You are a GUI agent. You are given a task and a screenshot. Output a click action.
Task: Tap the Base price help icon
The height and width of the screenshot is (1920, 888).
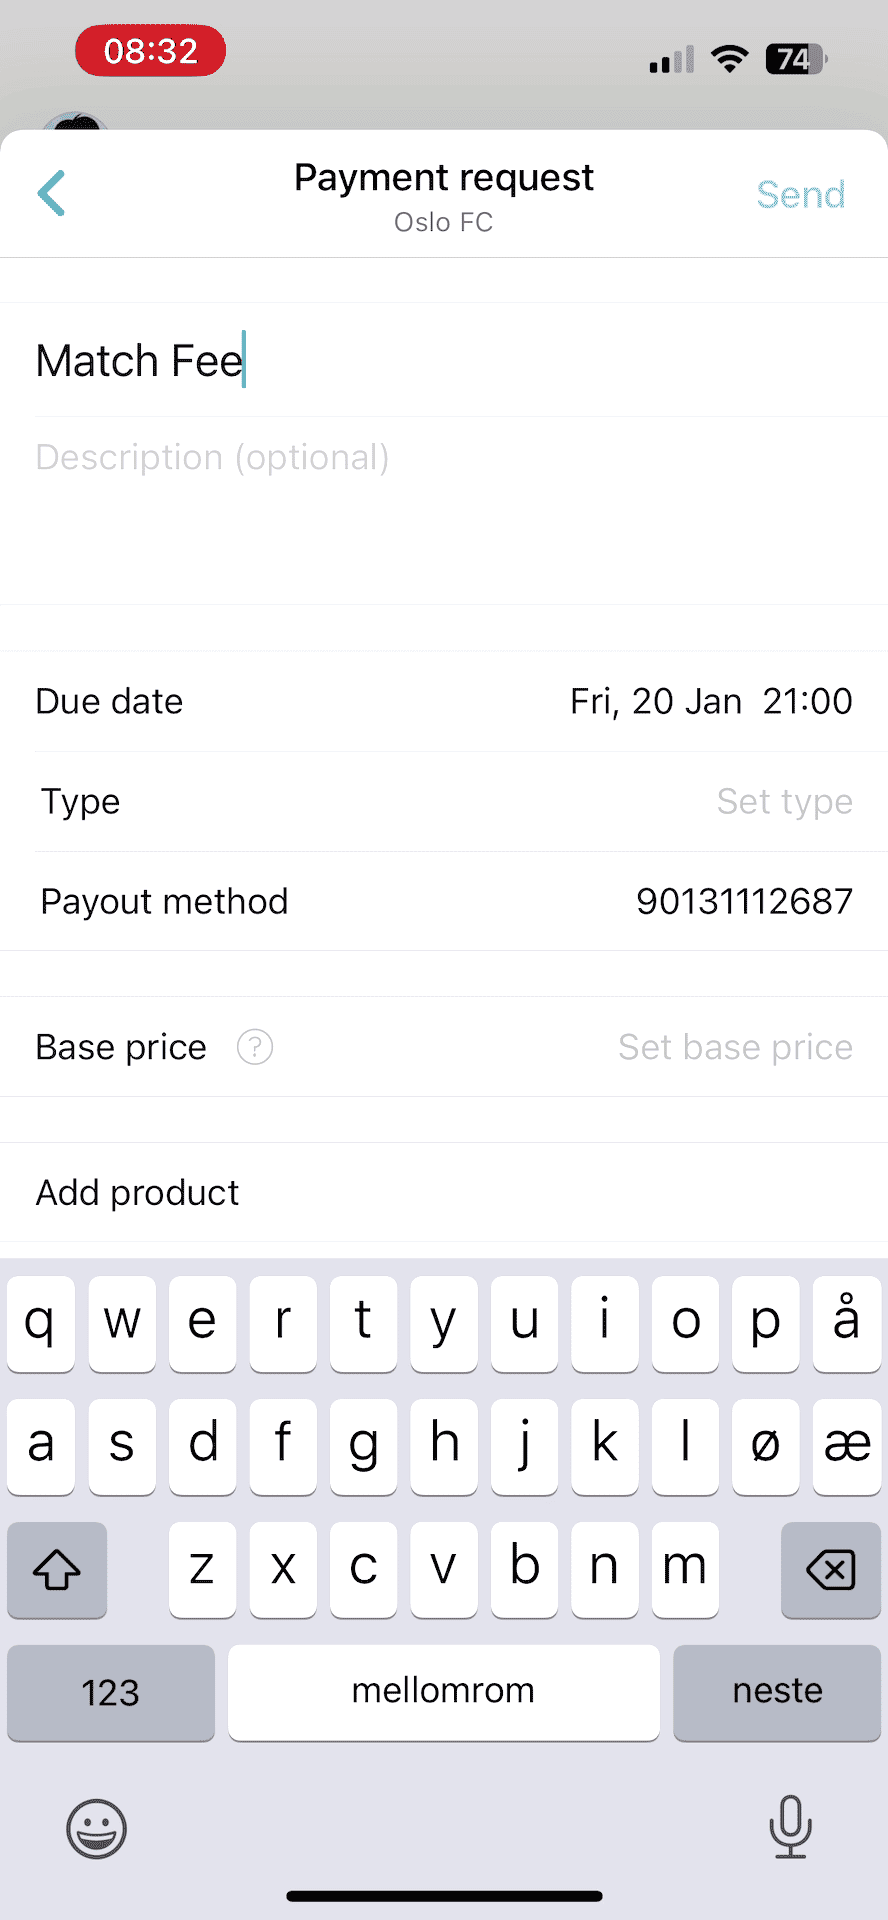pyautogui.click(x=255, y=1047)
